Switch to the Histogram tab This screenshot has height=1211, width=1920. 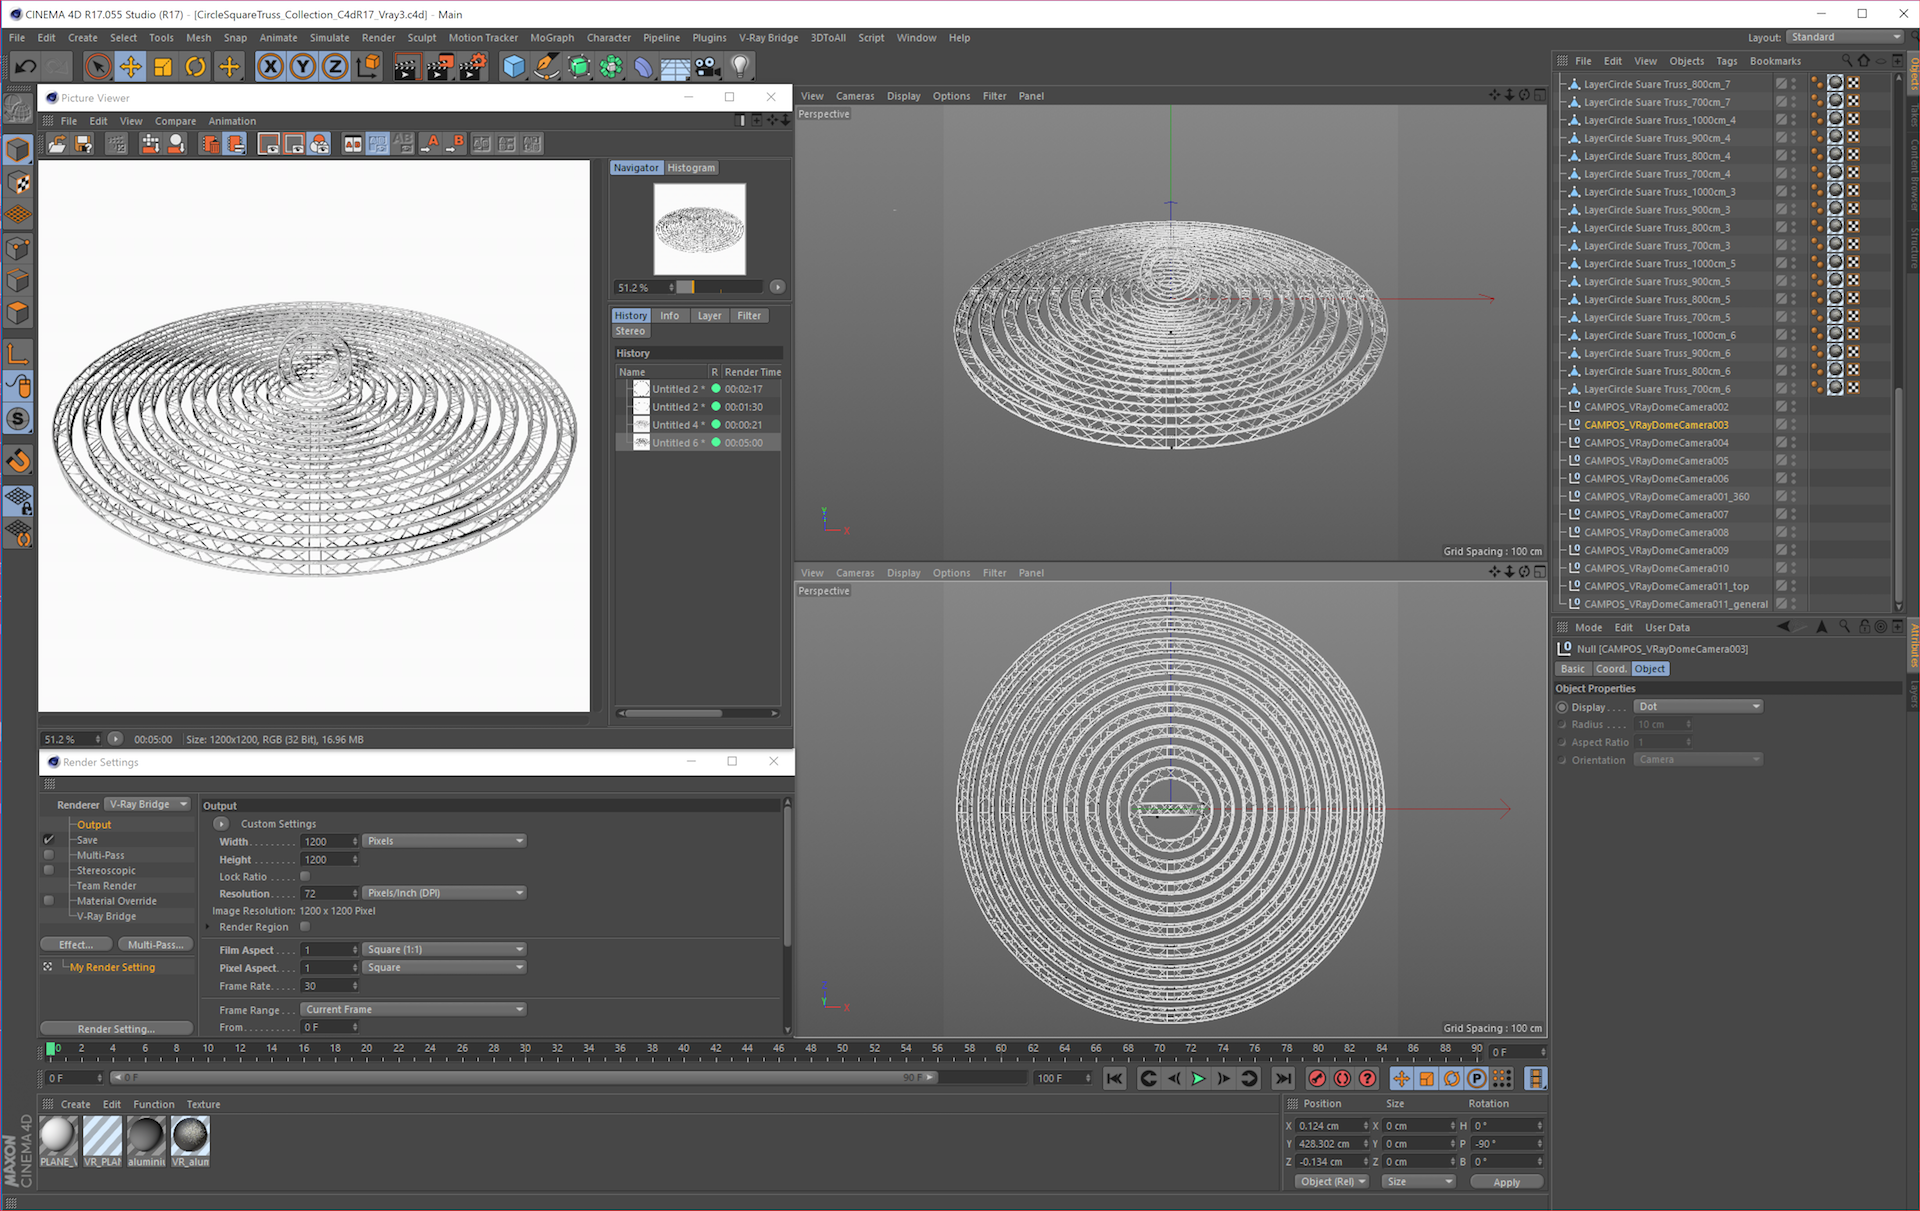tap(691, 168)
